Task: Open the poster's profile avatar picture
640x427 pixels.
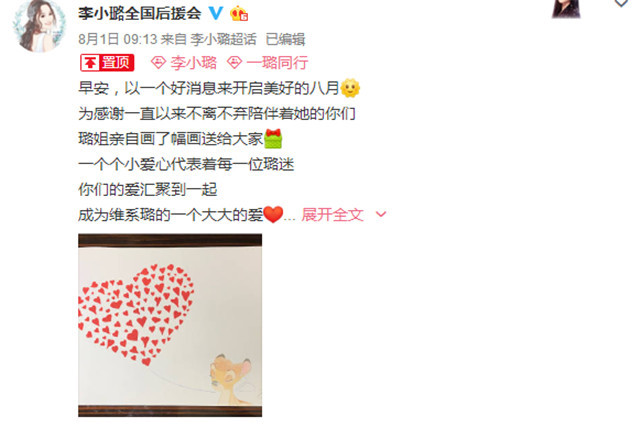Action: pos(40,26)
